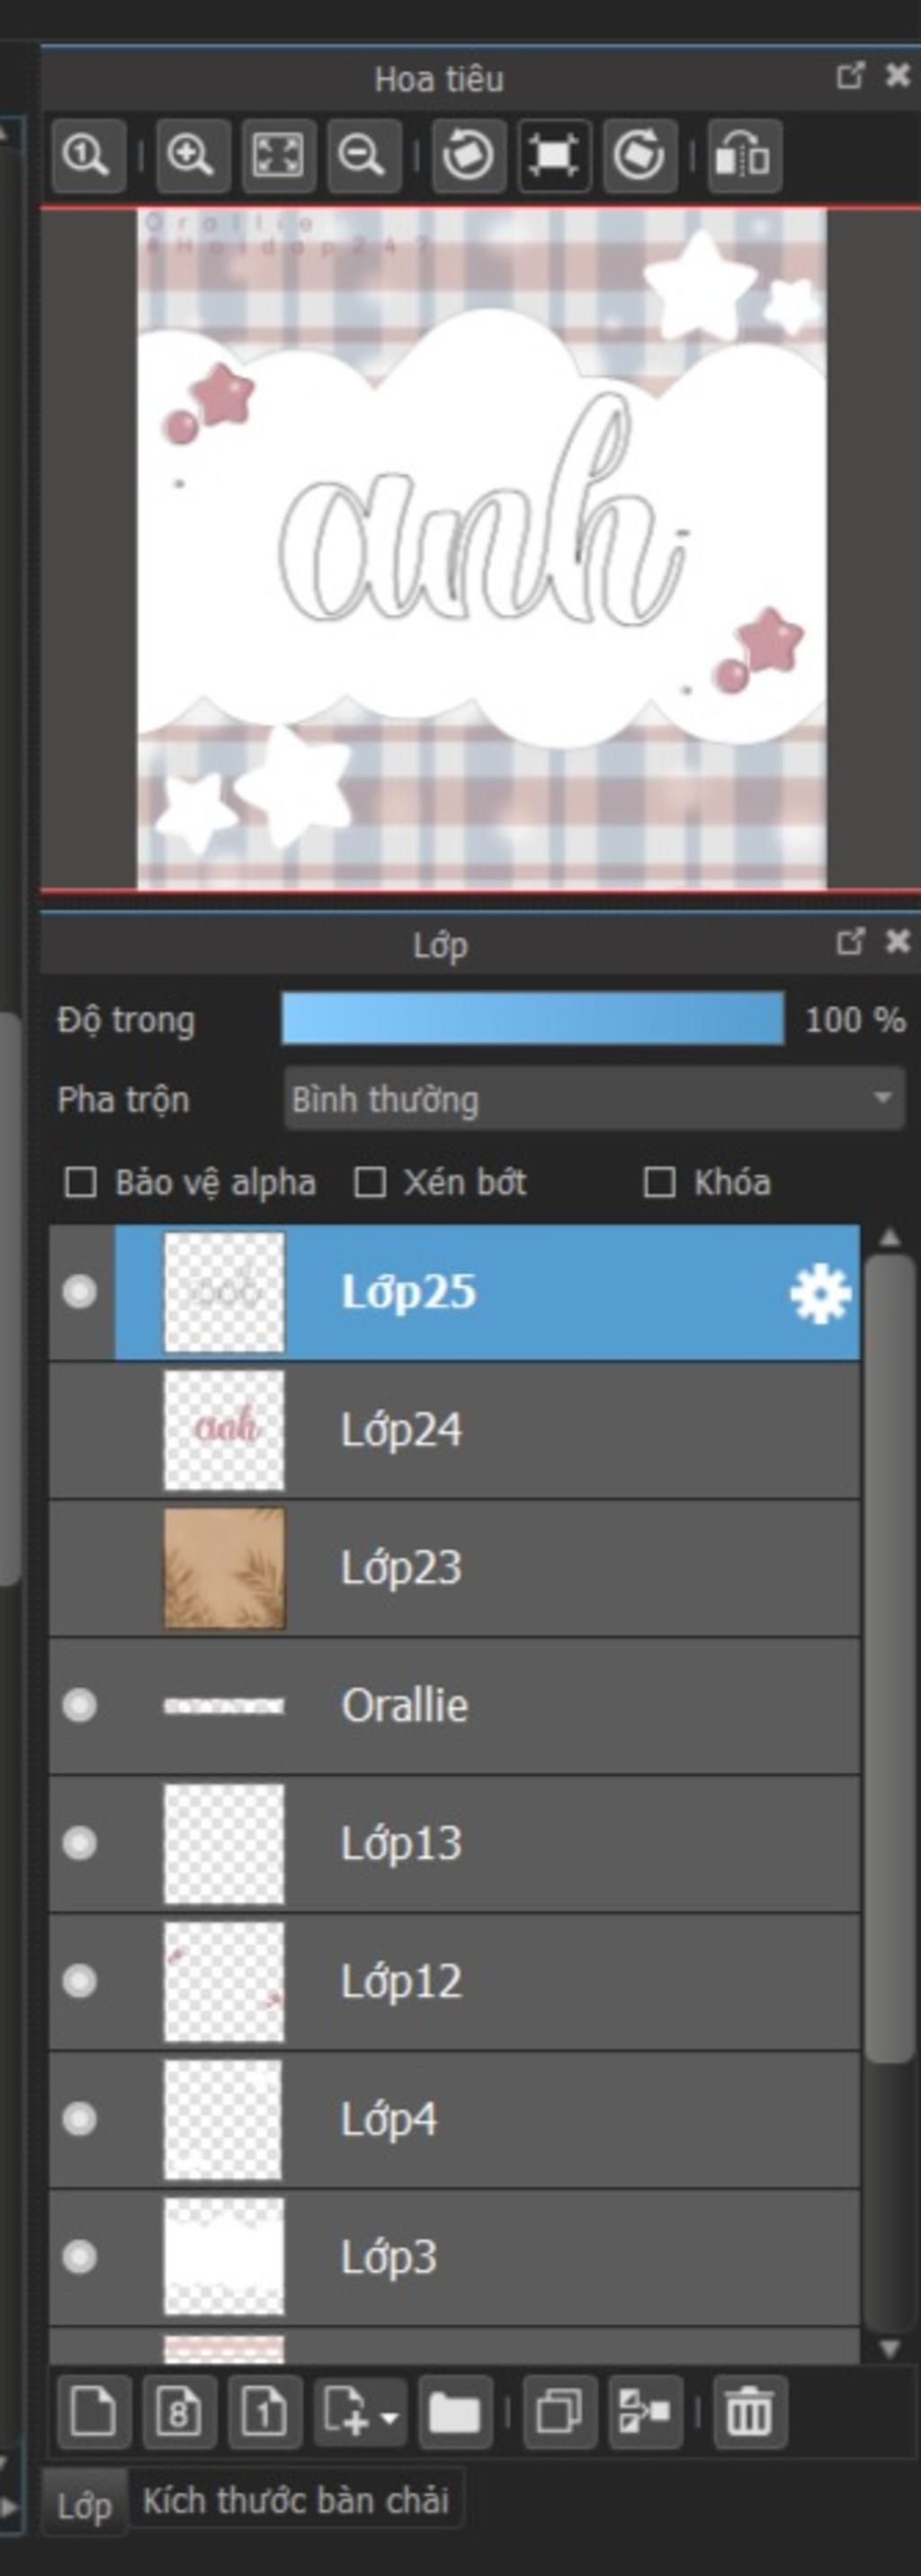Image resolution: width=921 pixels, height=2576 pixels.
Task: Adjust the Độ trong opacity slider
Action: tap(532, 1019)
